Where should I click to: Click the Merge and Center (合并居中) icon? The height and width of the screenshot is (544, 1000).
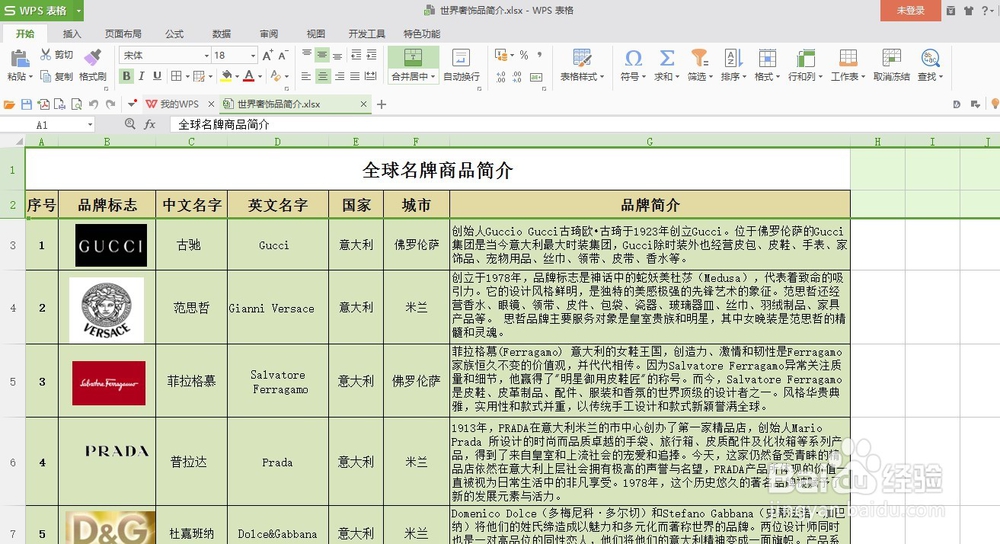click(413, 57)
